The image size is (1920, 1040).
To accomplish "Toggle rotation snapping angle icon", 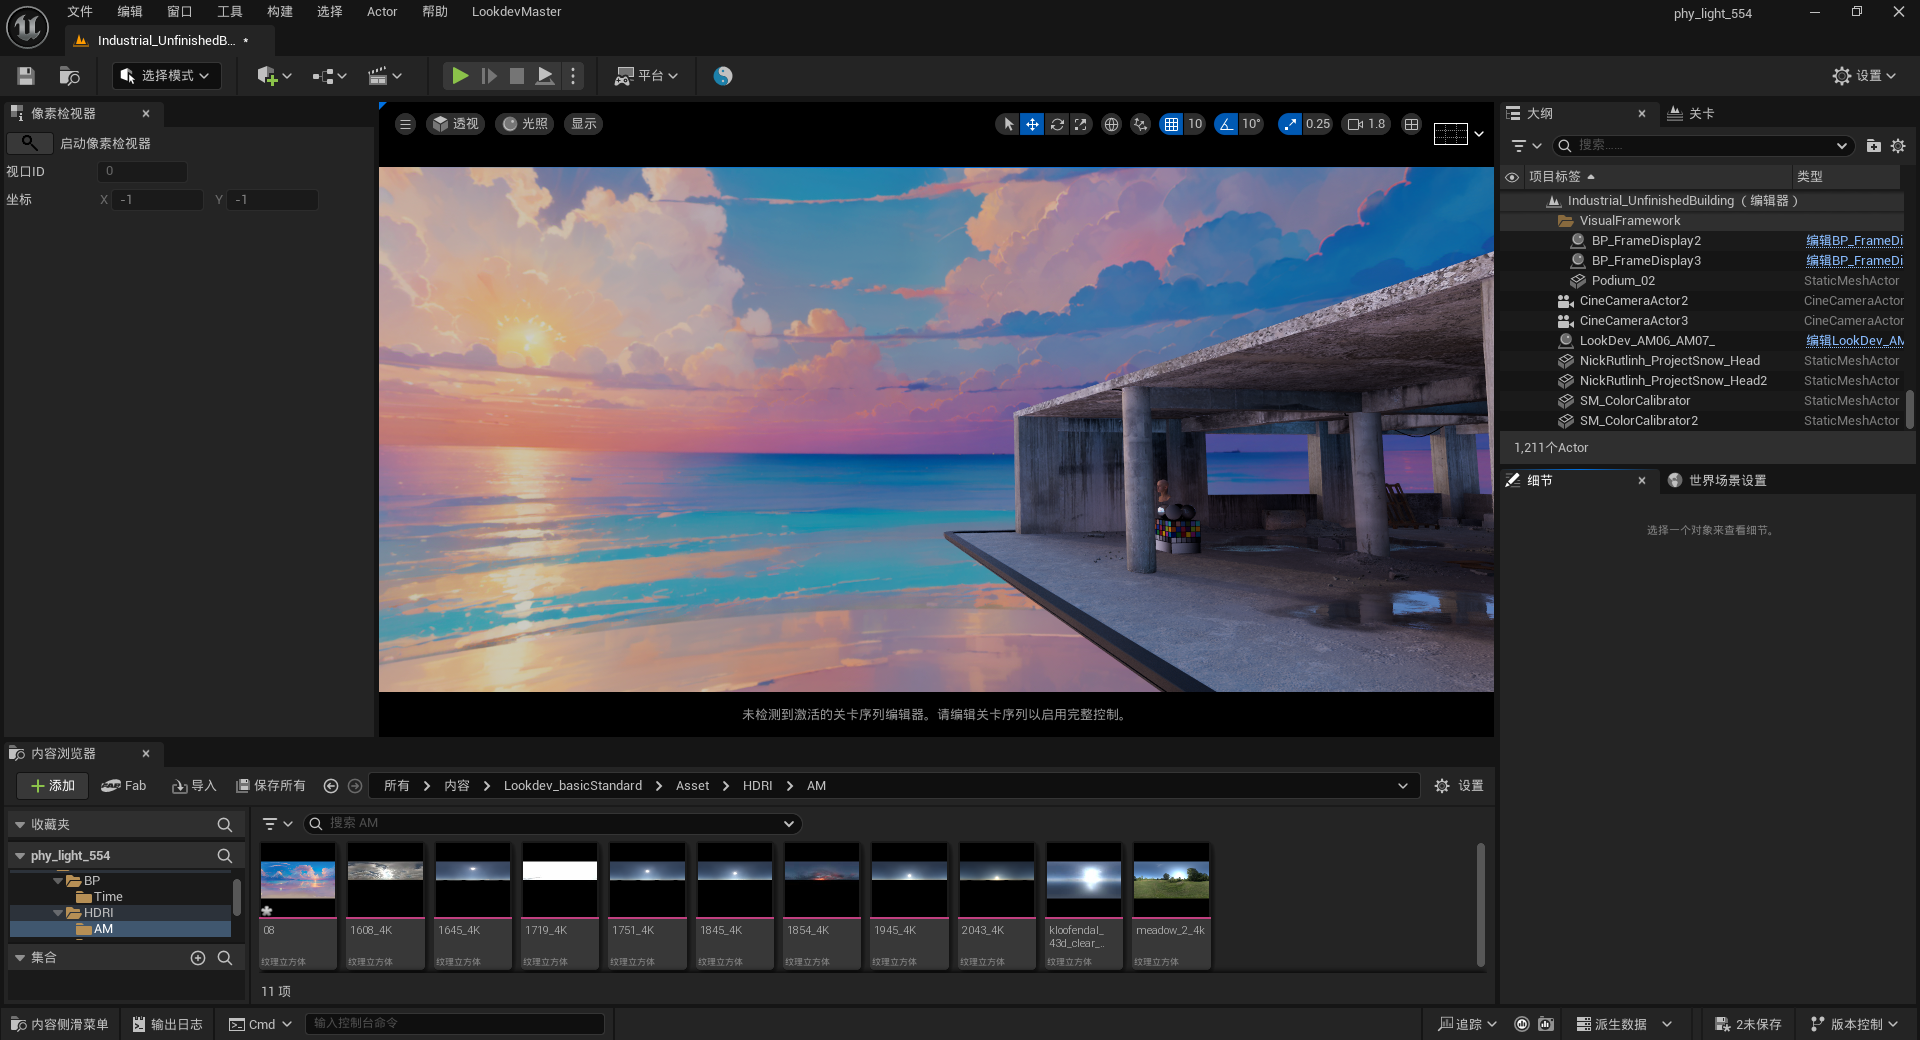I will point(1226,124).
